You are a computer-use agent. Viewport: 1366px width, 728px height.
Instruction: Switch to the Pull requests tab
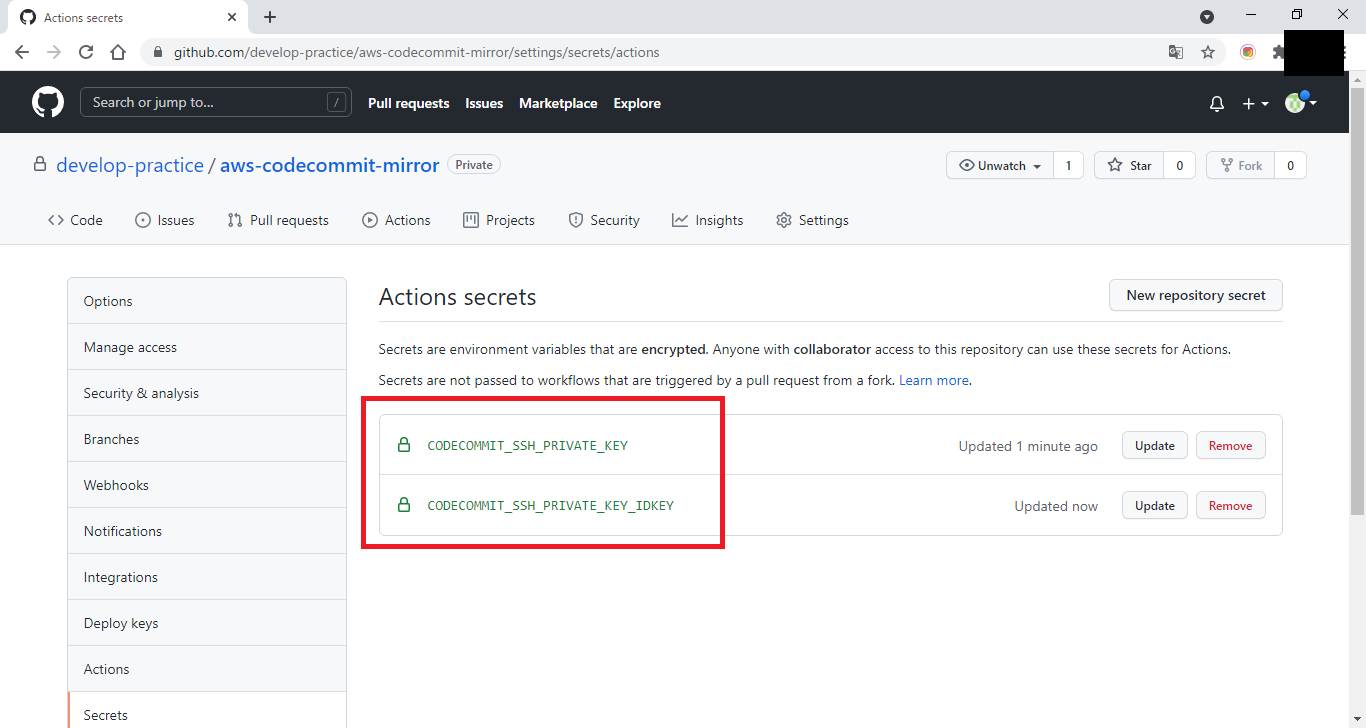[x=408, y=102]
